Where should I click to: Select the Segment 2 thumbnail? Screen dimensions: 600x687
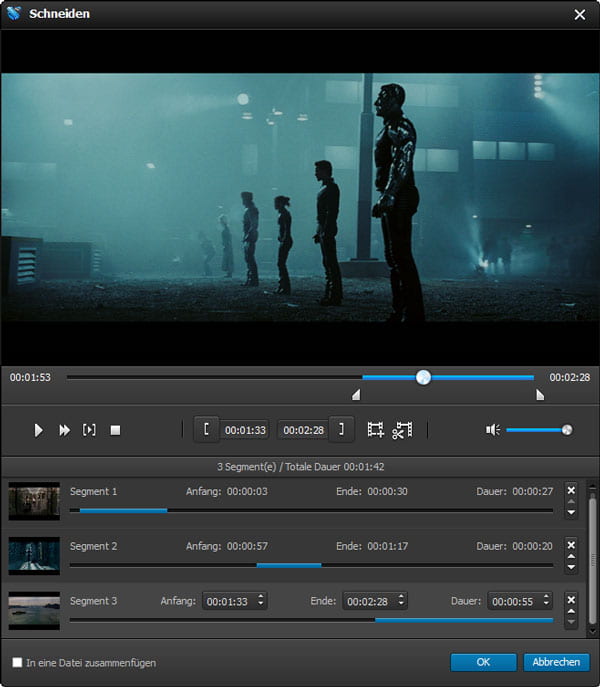click(34, 555)
